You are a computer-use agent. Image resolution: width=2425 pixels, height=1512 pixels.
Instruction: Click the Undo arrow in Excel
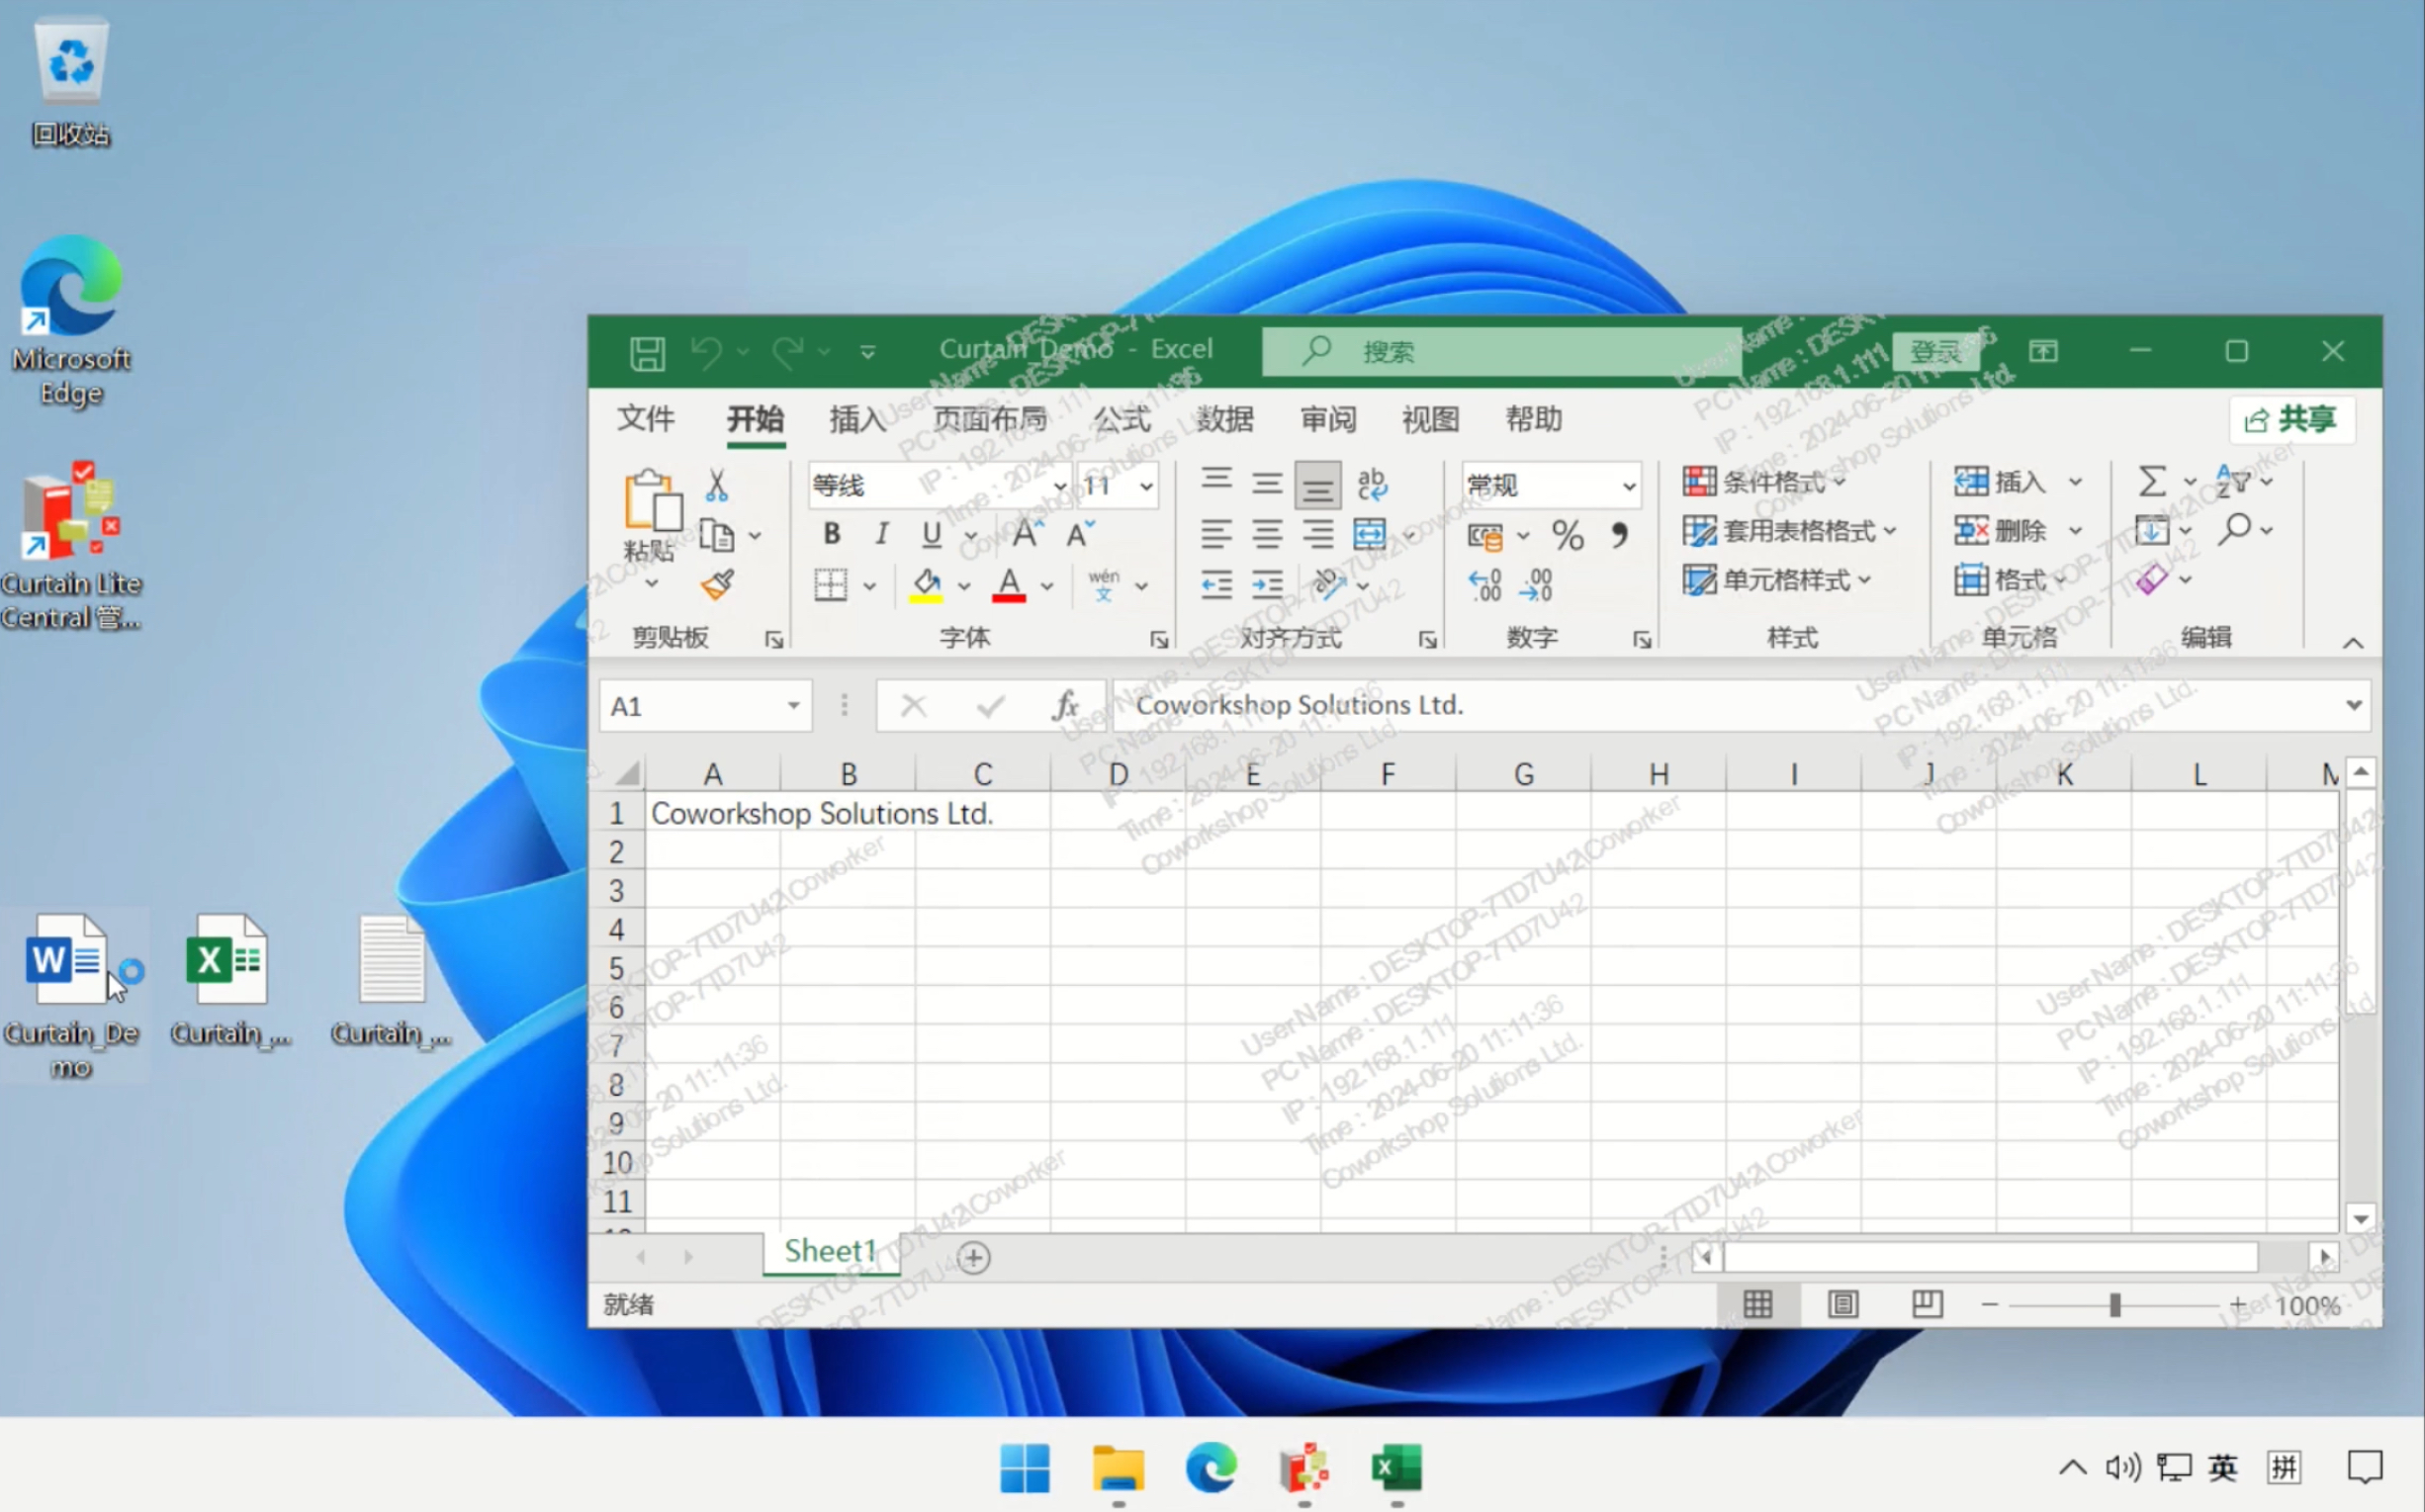(x=706, y=352)
